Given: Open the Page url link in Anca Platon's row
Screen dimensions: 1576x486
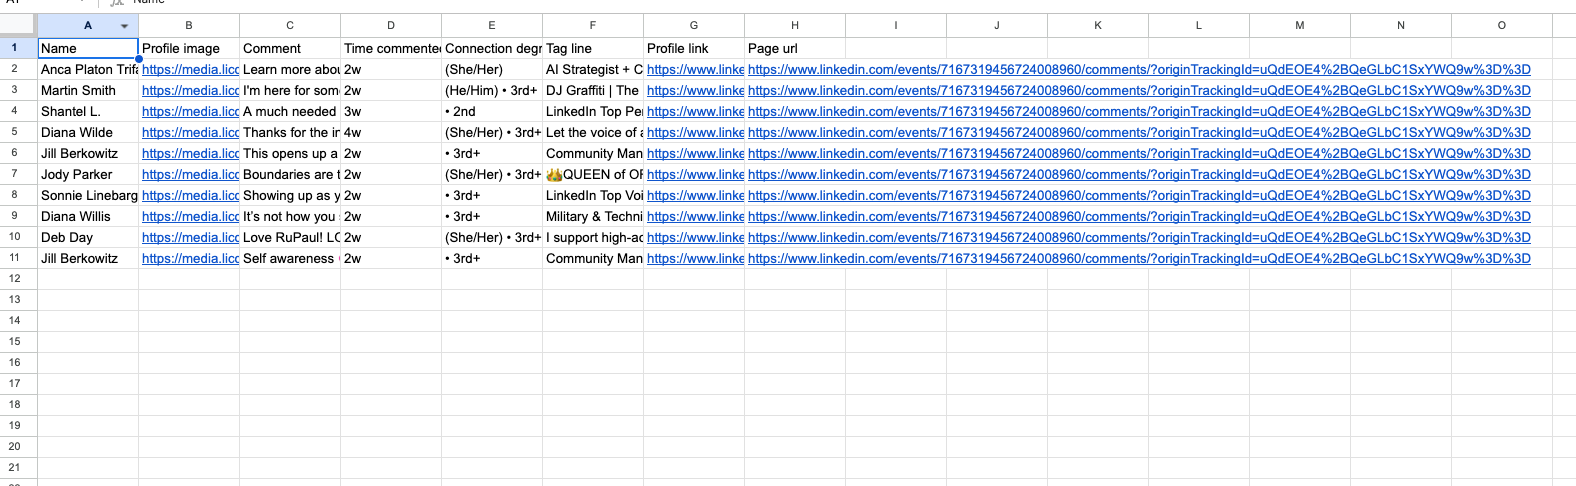Looking at the screenshot, I should (1139, 69).
